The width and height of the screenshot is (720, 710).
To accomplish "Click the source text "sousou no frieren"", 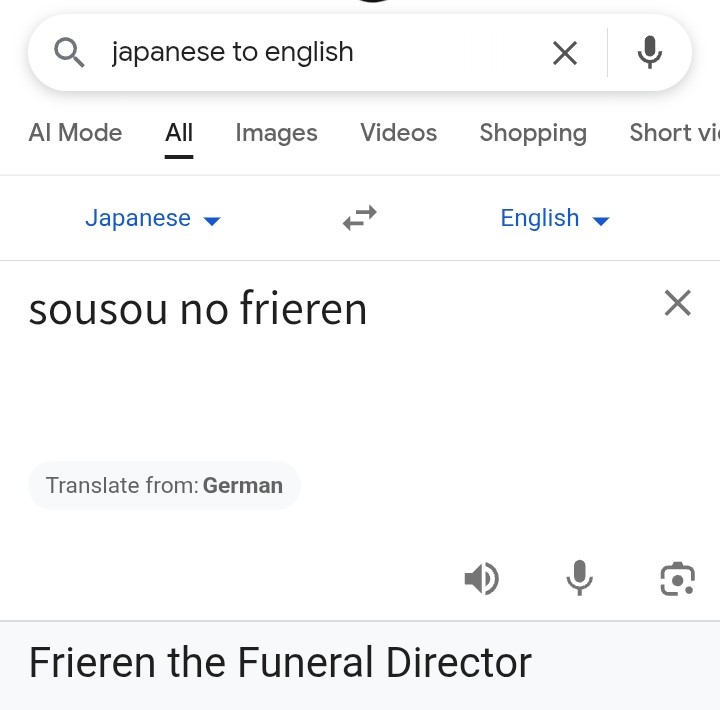I will [x=198, y=309].
